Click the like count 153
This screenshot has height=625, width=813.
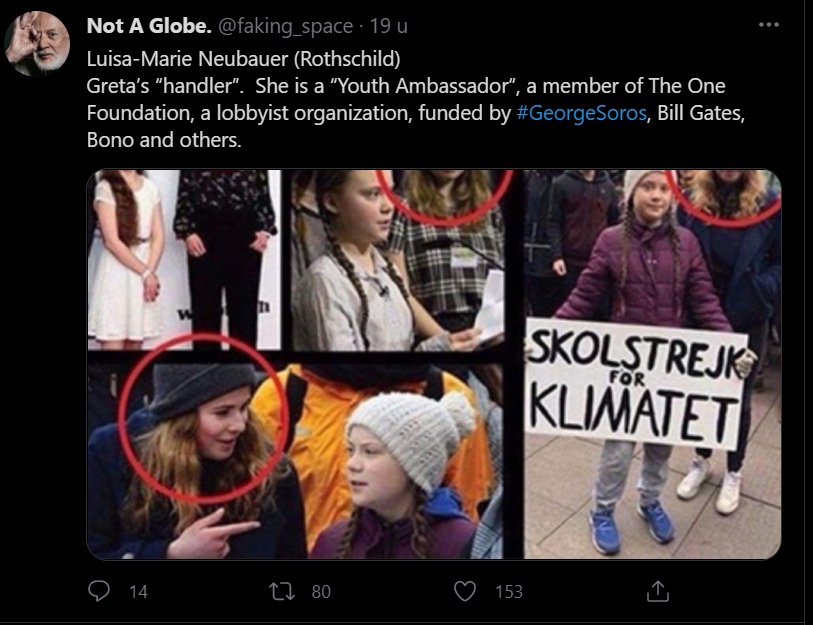click(x=509, y=592)
